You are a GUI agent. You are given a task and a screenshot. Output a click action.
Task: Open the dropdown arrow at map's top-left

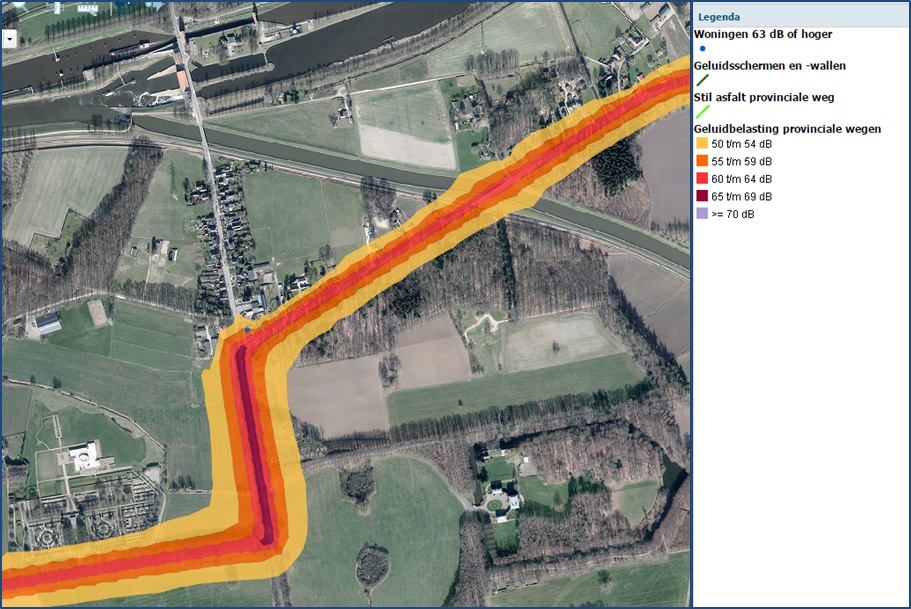point(10,39)
